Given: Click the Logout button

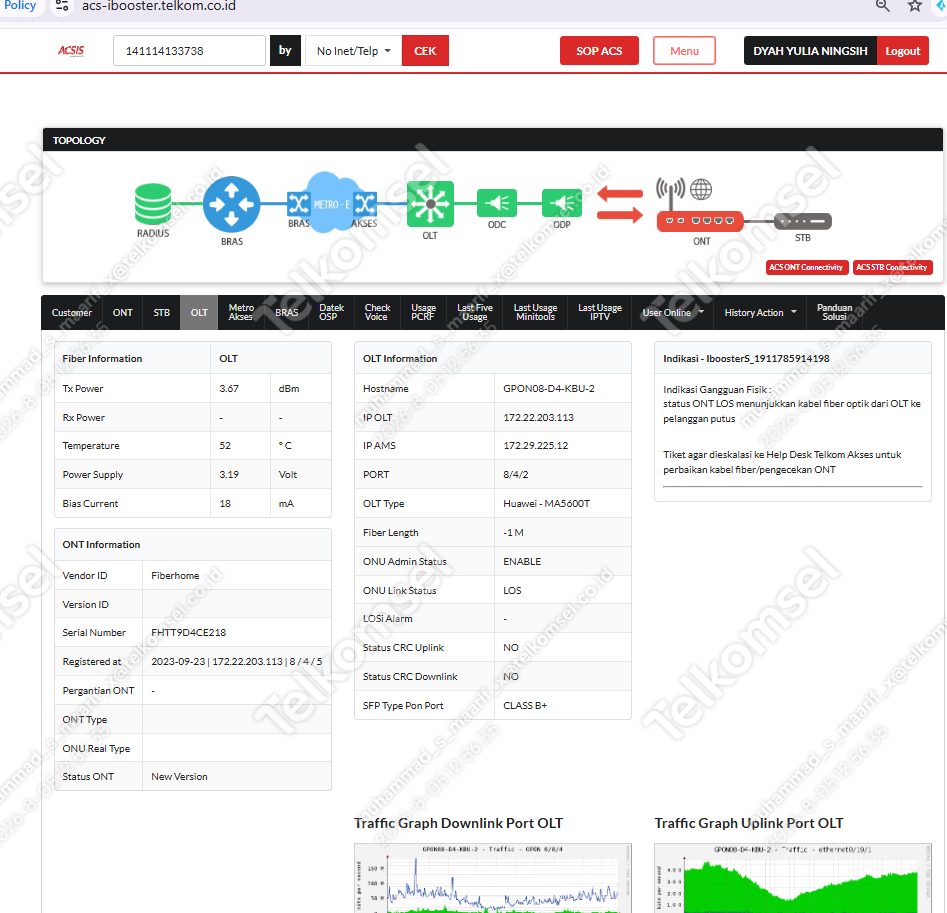Looking at the screenshot, I should pos(902,51).
